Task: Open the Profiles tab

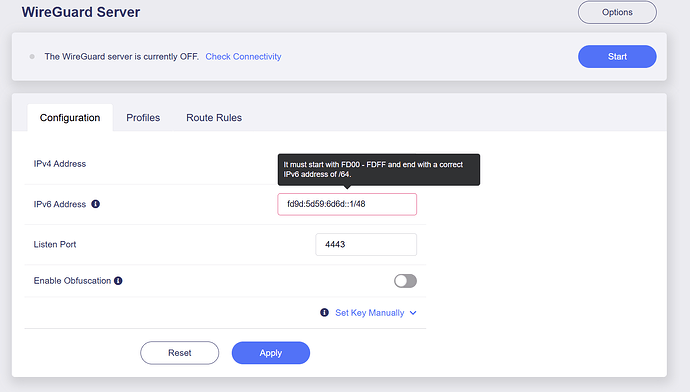Action: (x=143, y=118)
